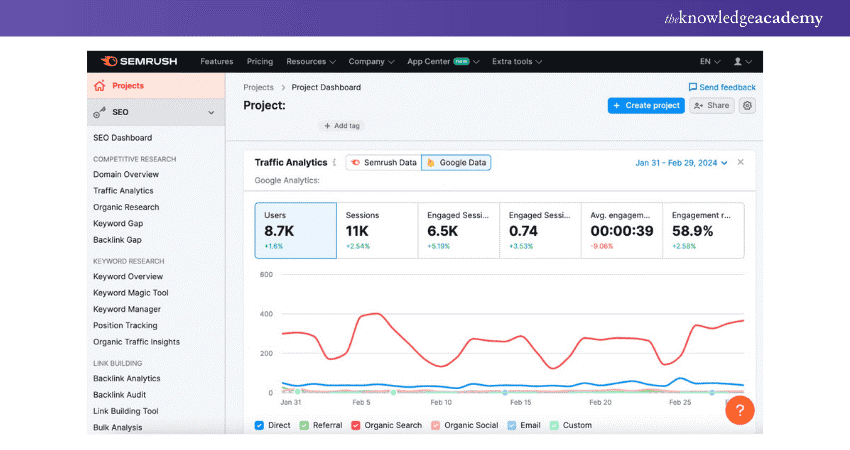Open Domain Overview
Image resolution: width=850 pixels, height=450 pixels.
click(x=126, y=175)
